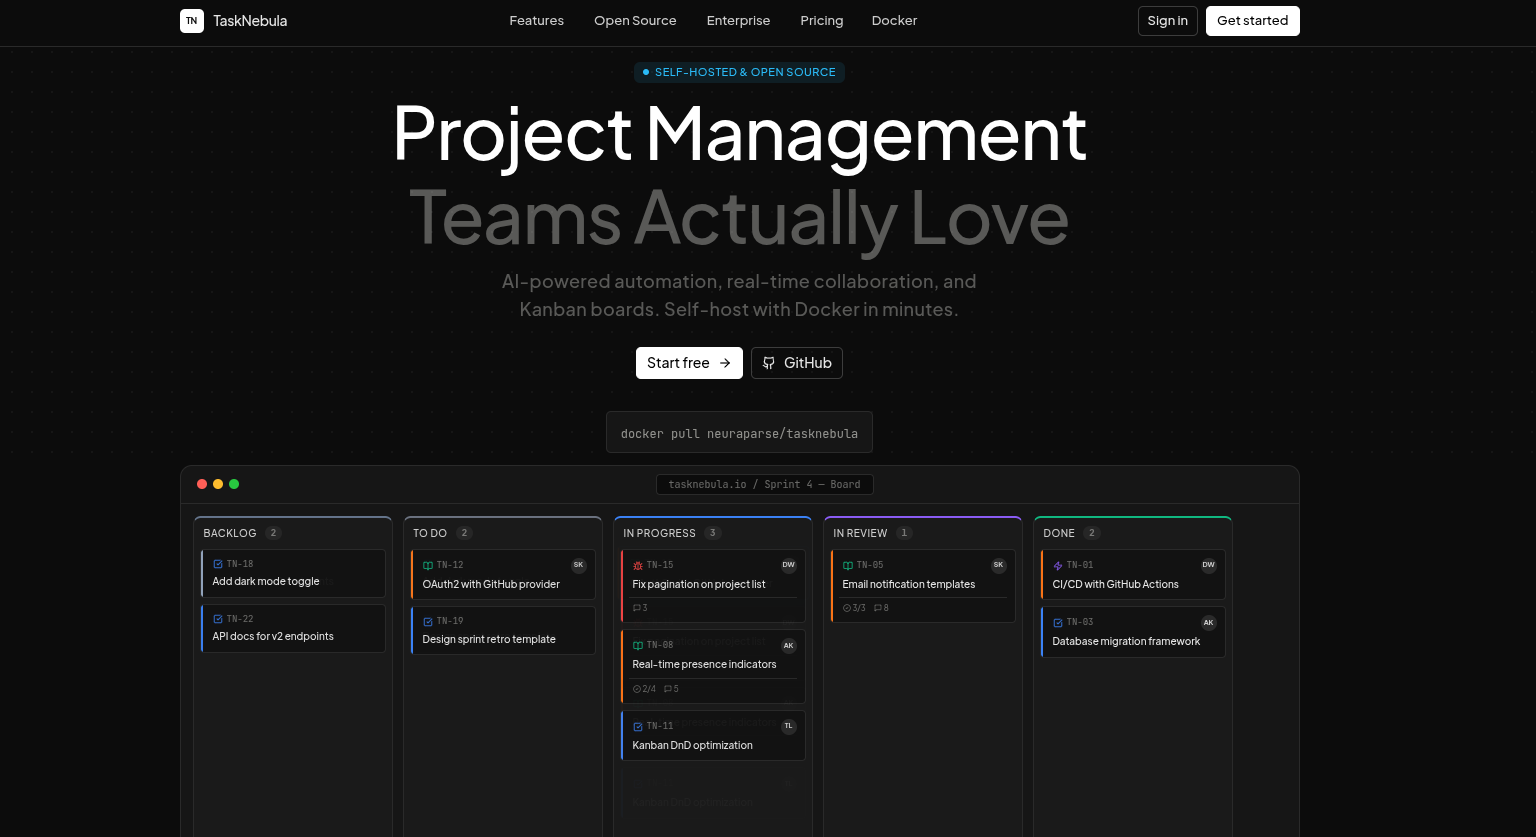
Task: Open CI/CD with GitHub Actions card
Action: (1133, 575)
